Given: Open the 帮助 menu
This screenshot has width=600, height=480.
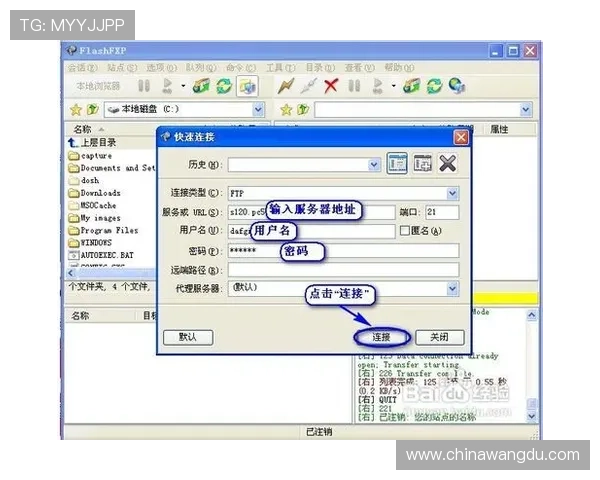Looking at the screenshot, I should 399,68.
